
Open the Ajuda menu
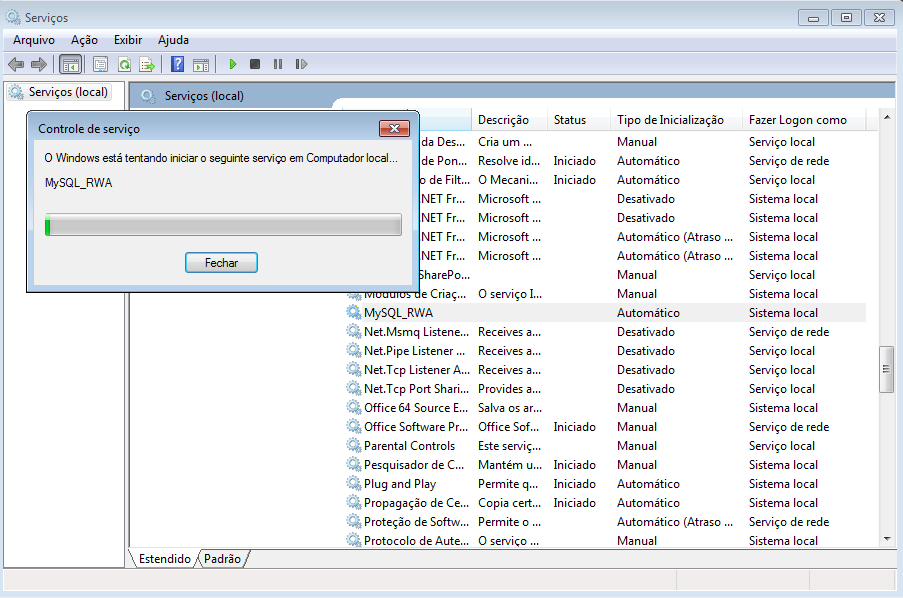tap(173, 40)
